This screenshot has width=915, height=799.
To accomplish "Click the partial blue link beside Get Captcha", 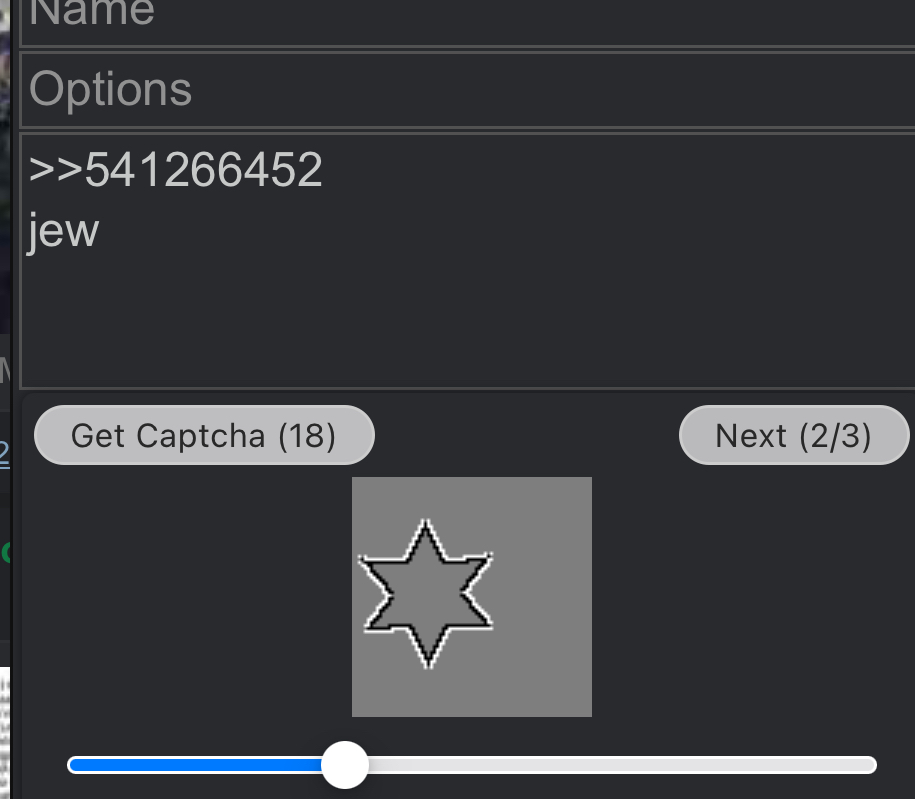I will [x=5, y=453].
